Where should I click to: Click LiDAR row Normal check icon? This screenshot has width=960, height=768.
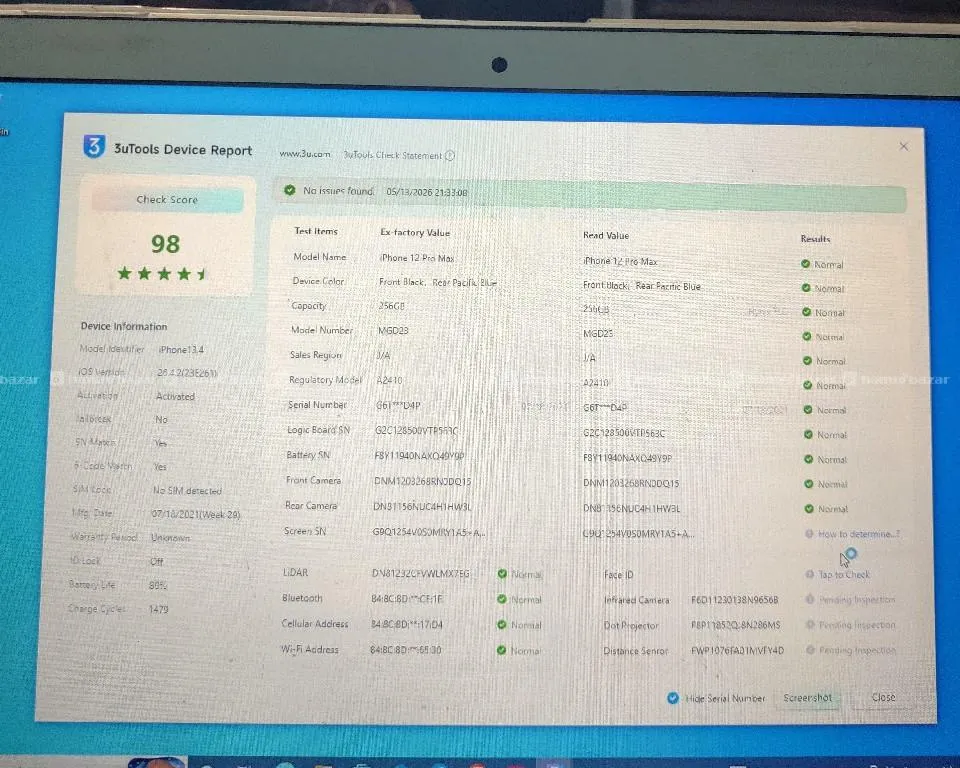[503, 574]
